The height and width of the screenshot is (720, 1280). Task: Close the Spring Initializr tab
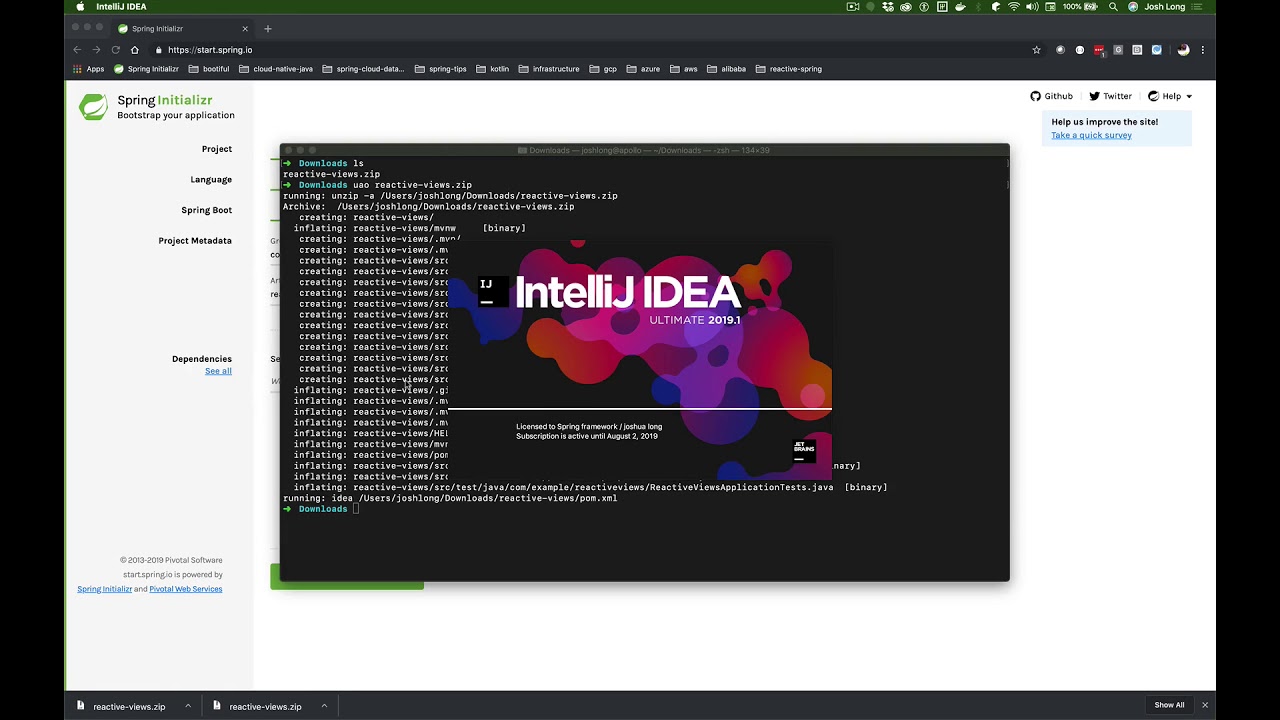tap(245, 29)
